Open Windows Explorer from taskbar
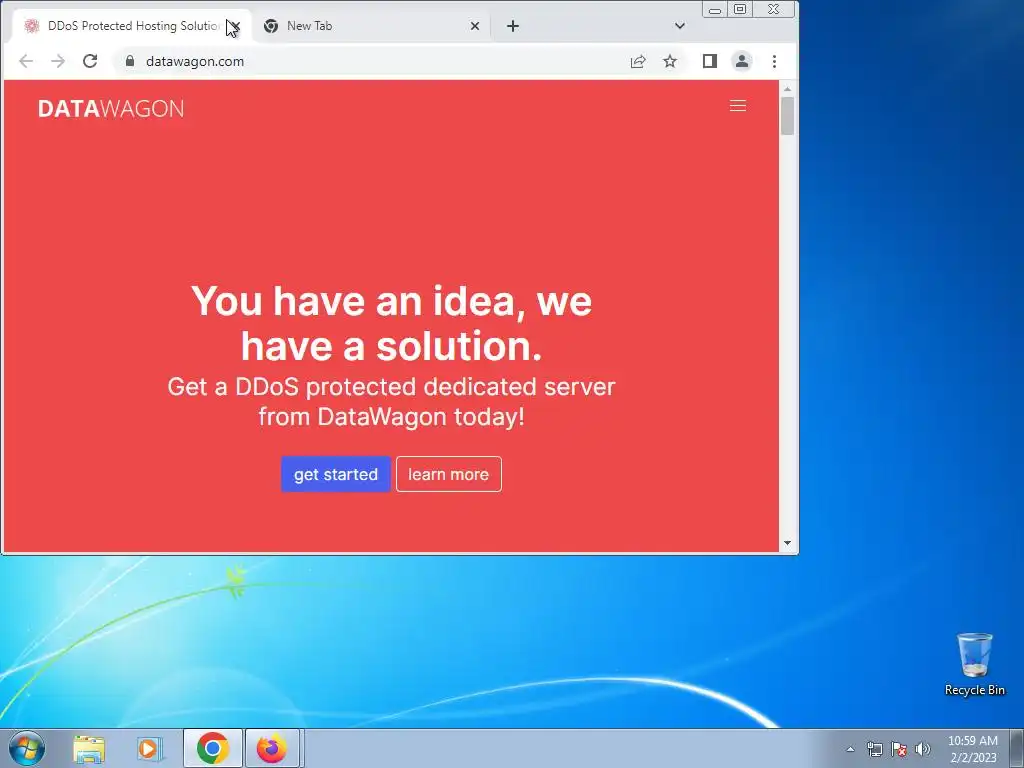This screenshot has height=768, width=1024. [89, 748]
